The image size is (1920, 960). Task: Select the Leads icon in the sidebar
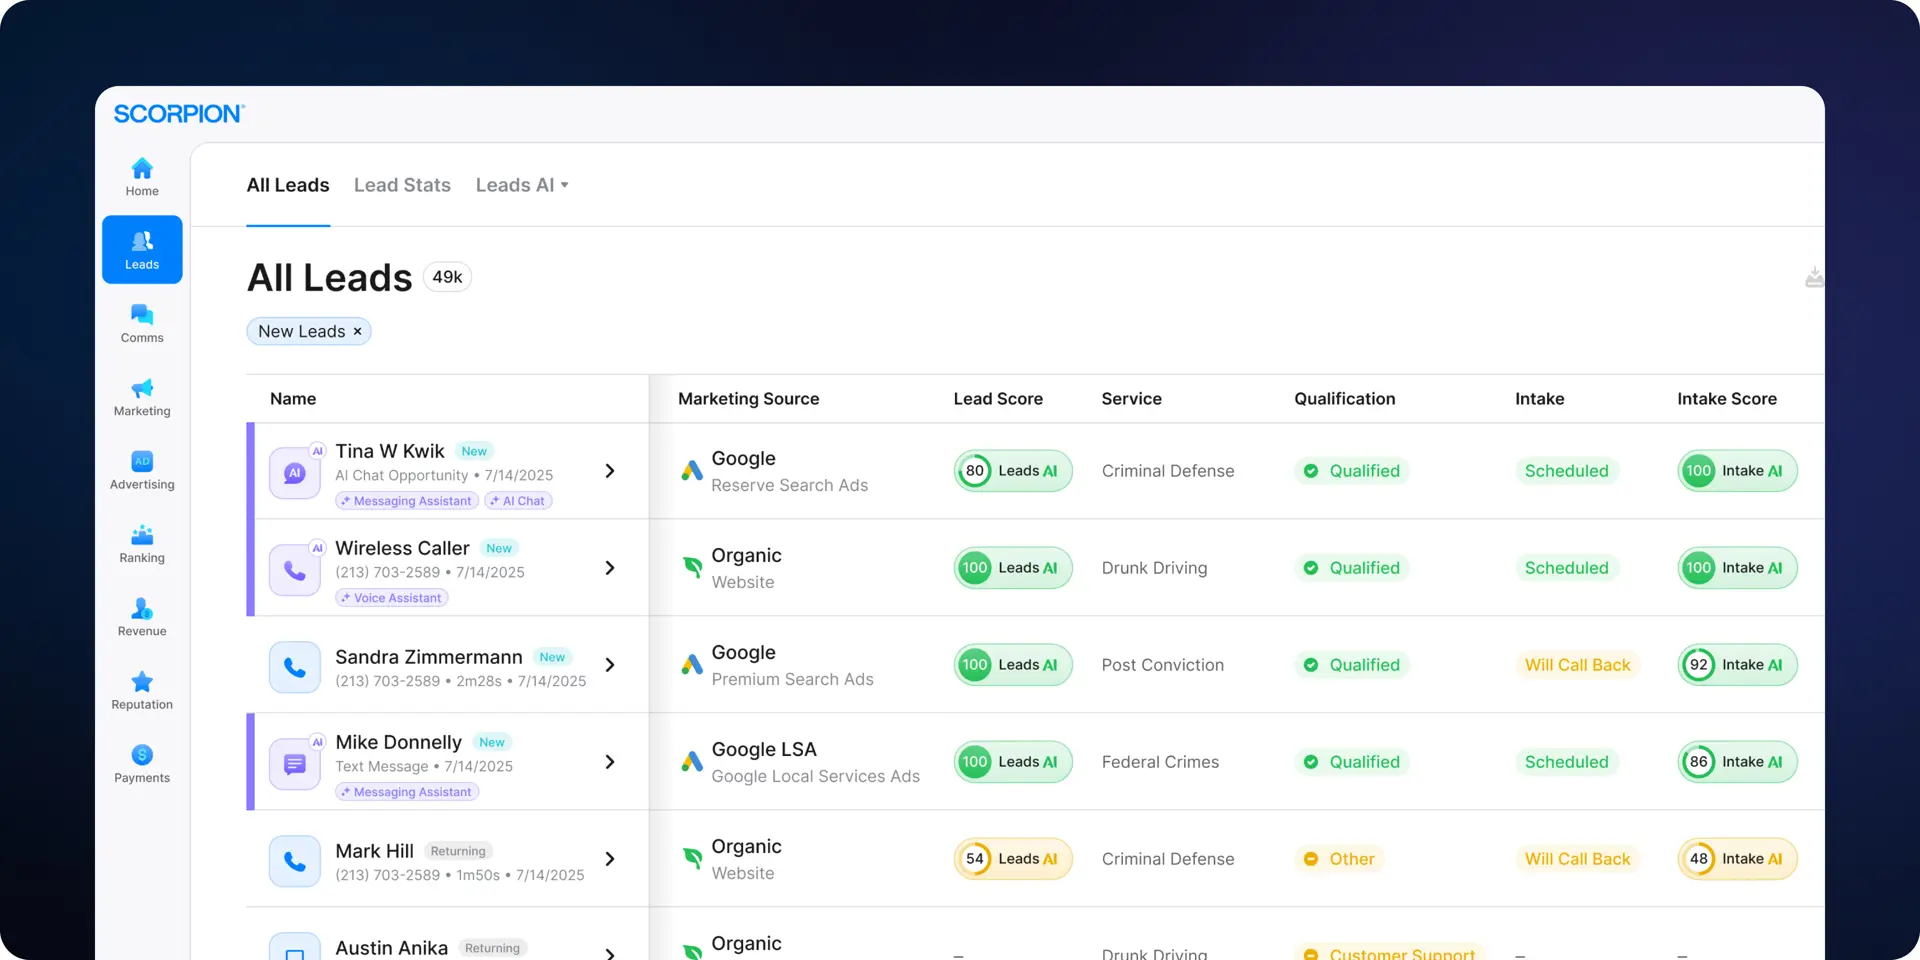pyautogui.click(x=141, y=249)
